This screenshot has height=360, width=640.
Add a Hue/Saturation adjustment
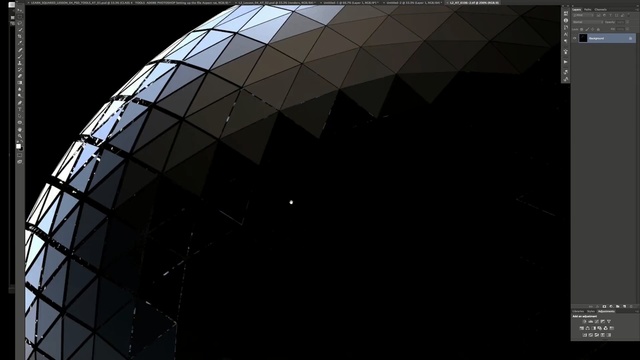[x=582, y=328]
